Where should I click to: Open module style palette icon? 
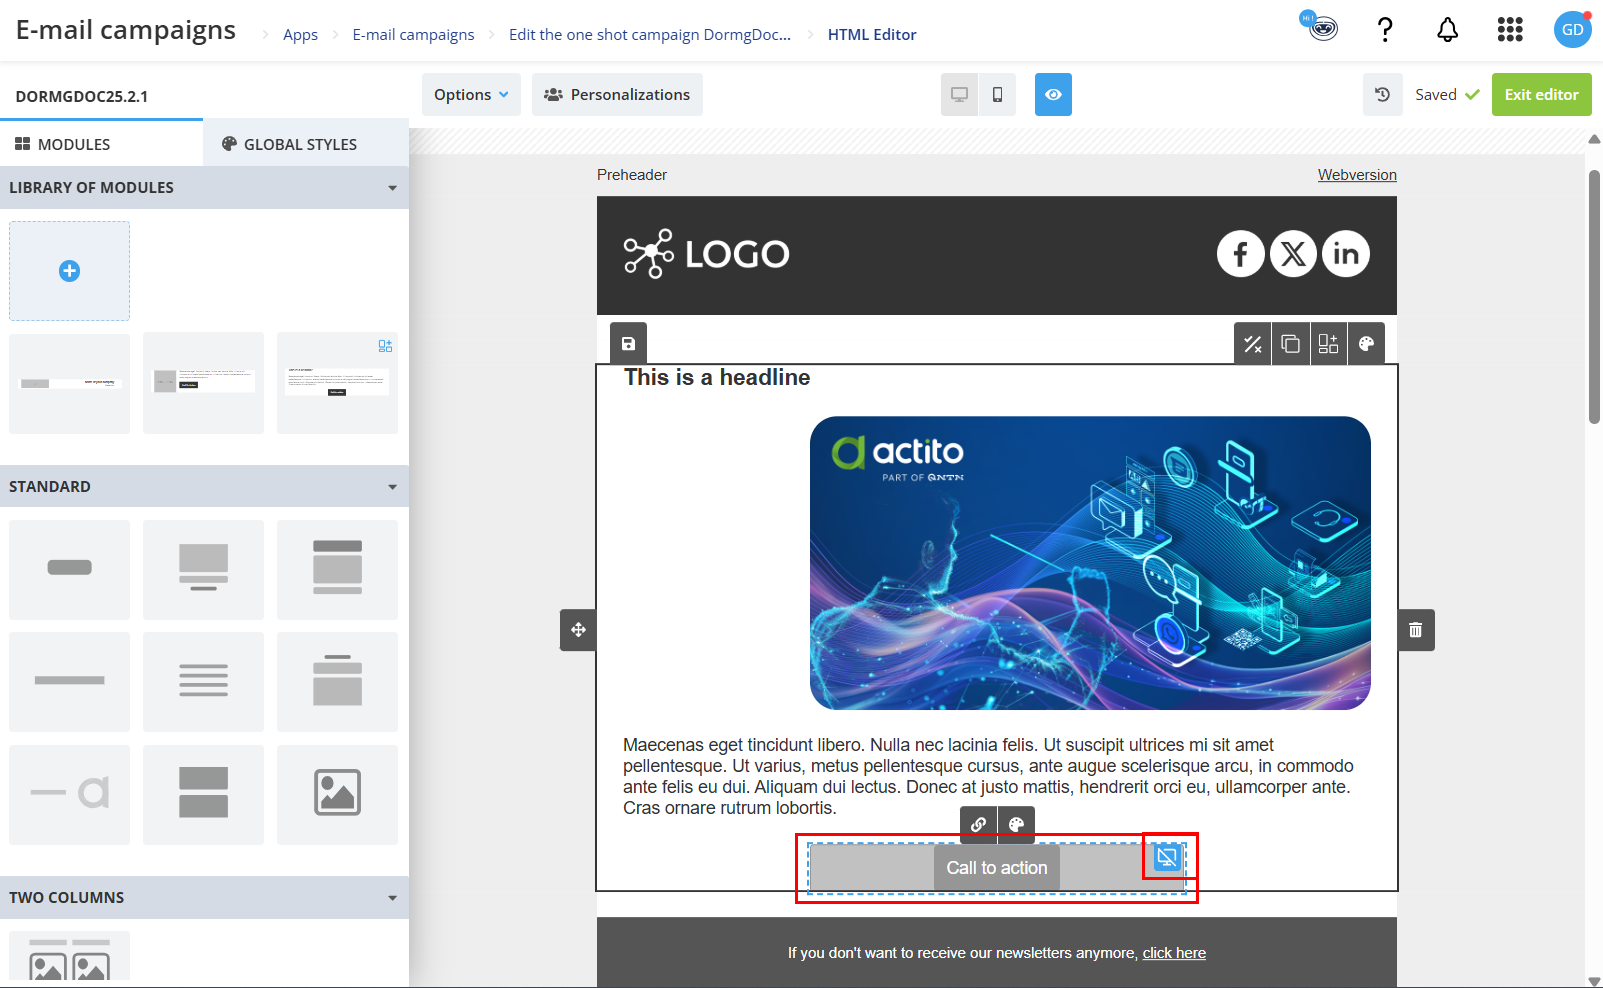[x=1366, y=344]
